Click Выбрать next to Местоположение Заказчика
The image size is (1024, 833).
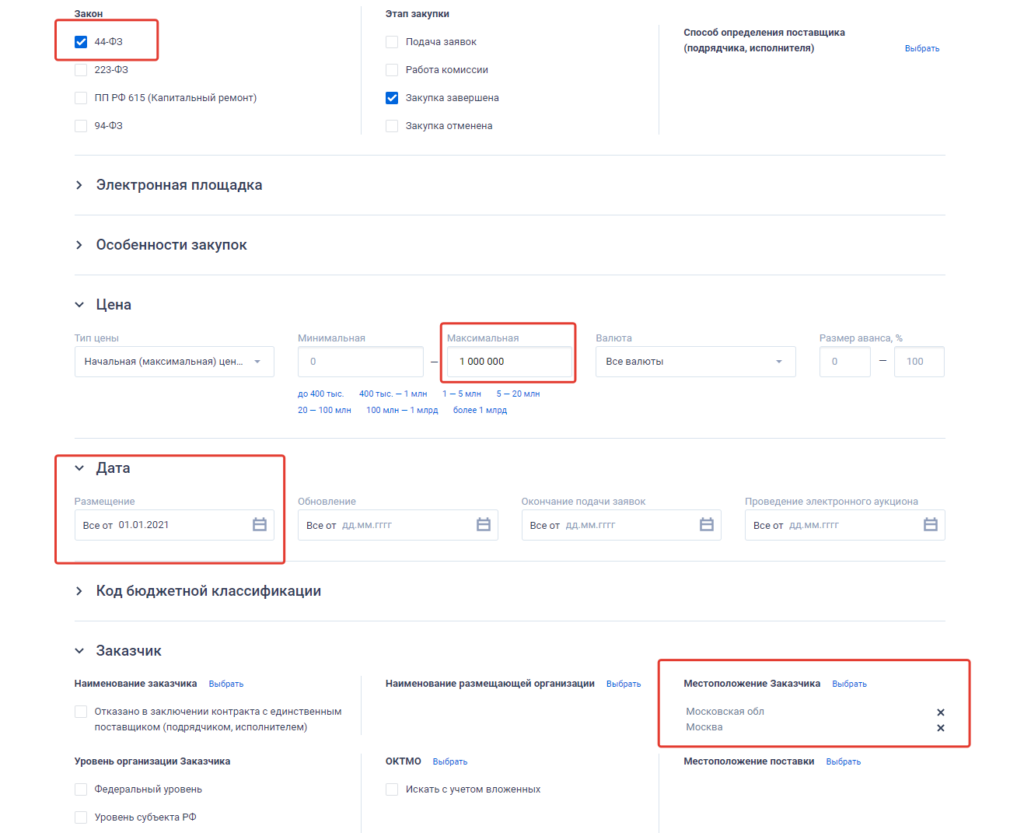(849, 684)
